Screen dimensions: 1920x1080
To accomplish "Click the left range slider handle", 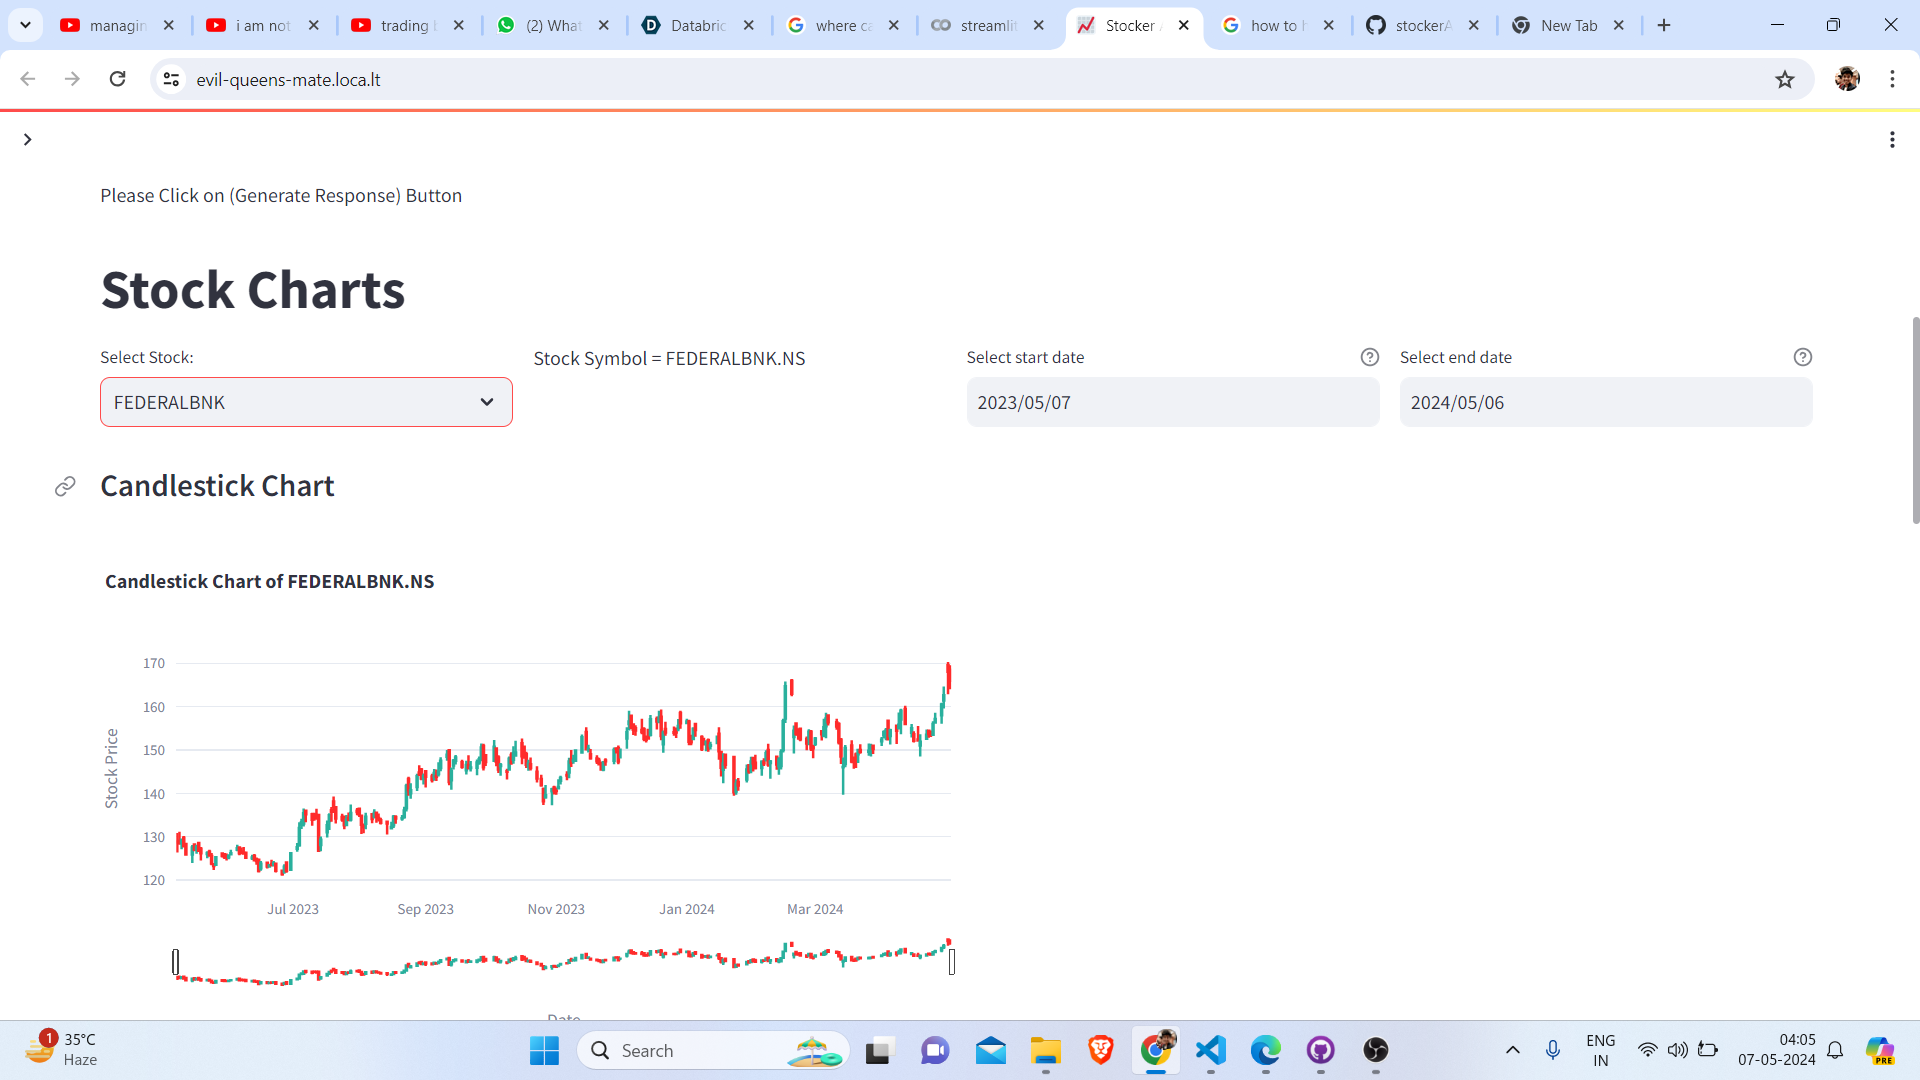I will [x=176, y=962].
